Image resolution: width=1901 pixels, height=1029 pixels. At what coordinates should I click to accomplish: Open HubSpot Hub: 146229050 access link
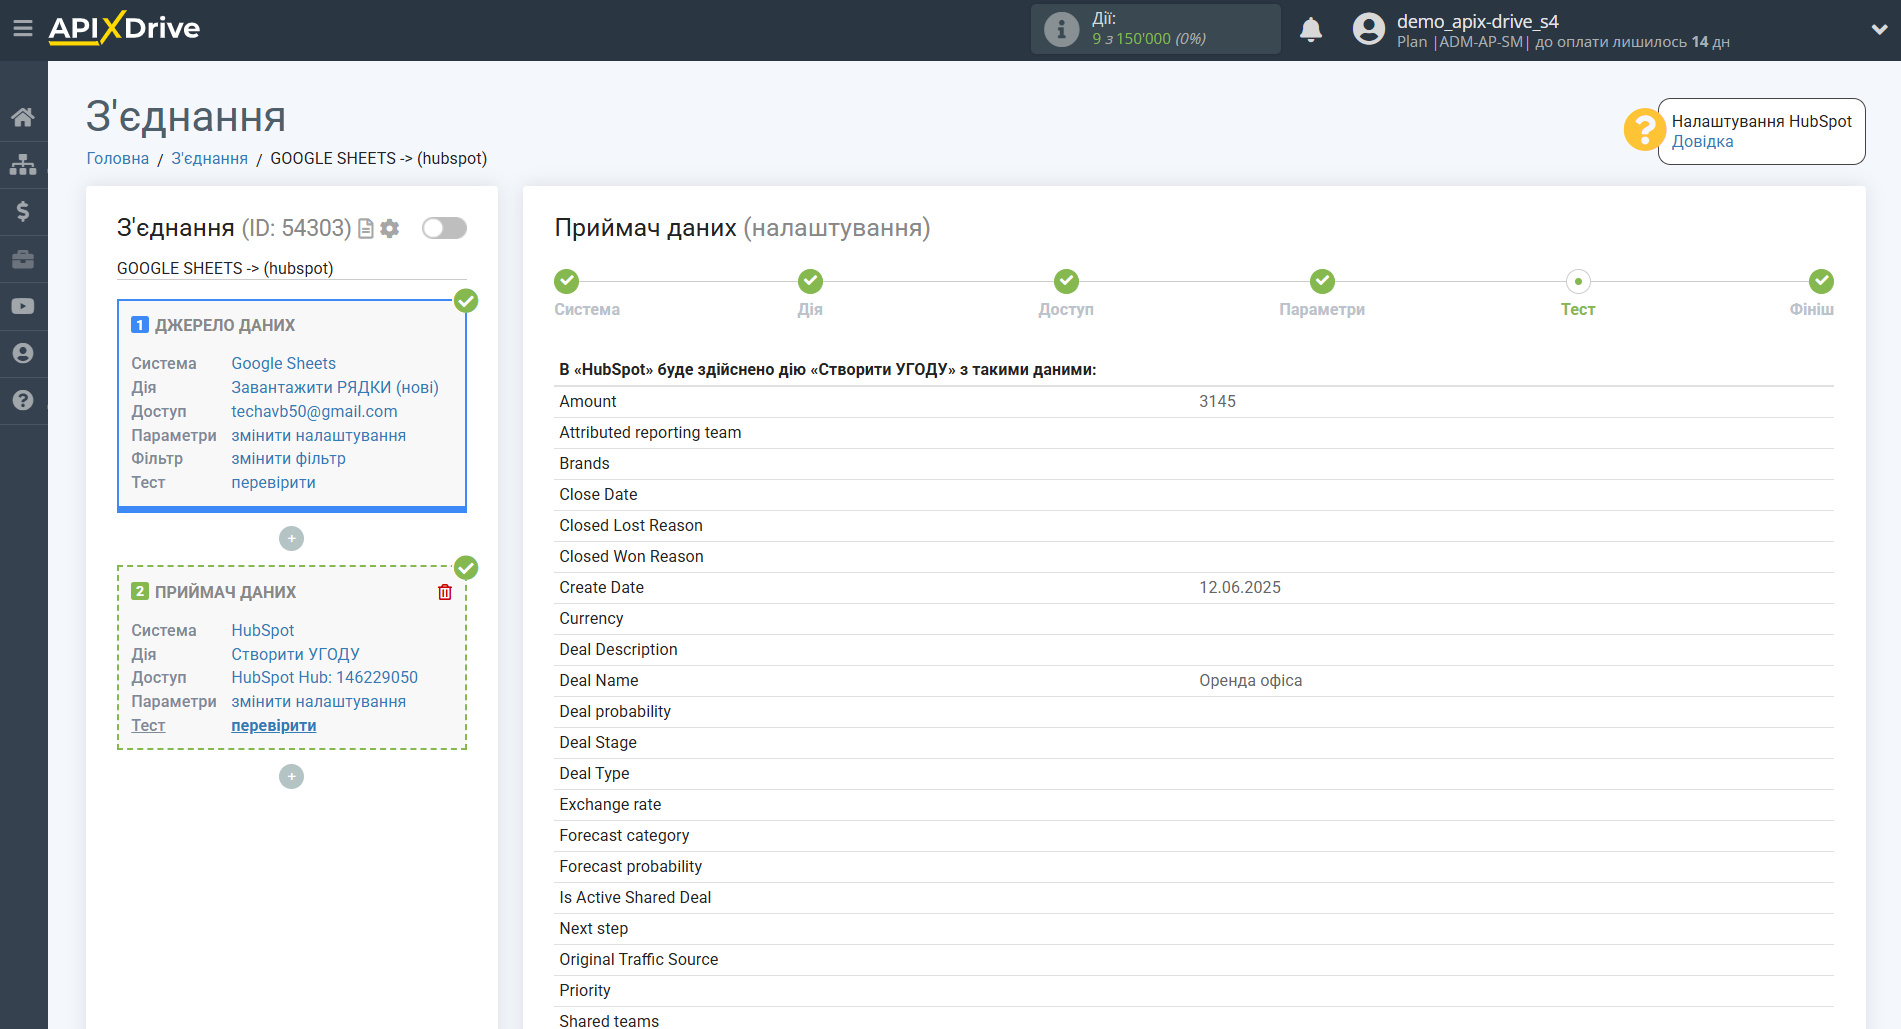pyautogui.click(x=324, y=677)
